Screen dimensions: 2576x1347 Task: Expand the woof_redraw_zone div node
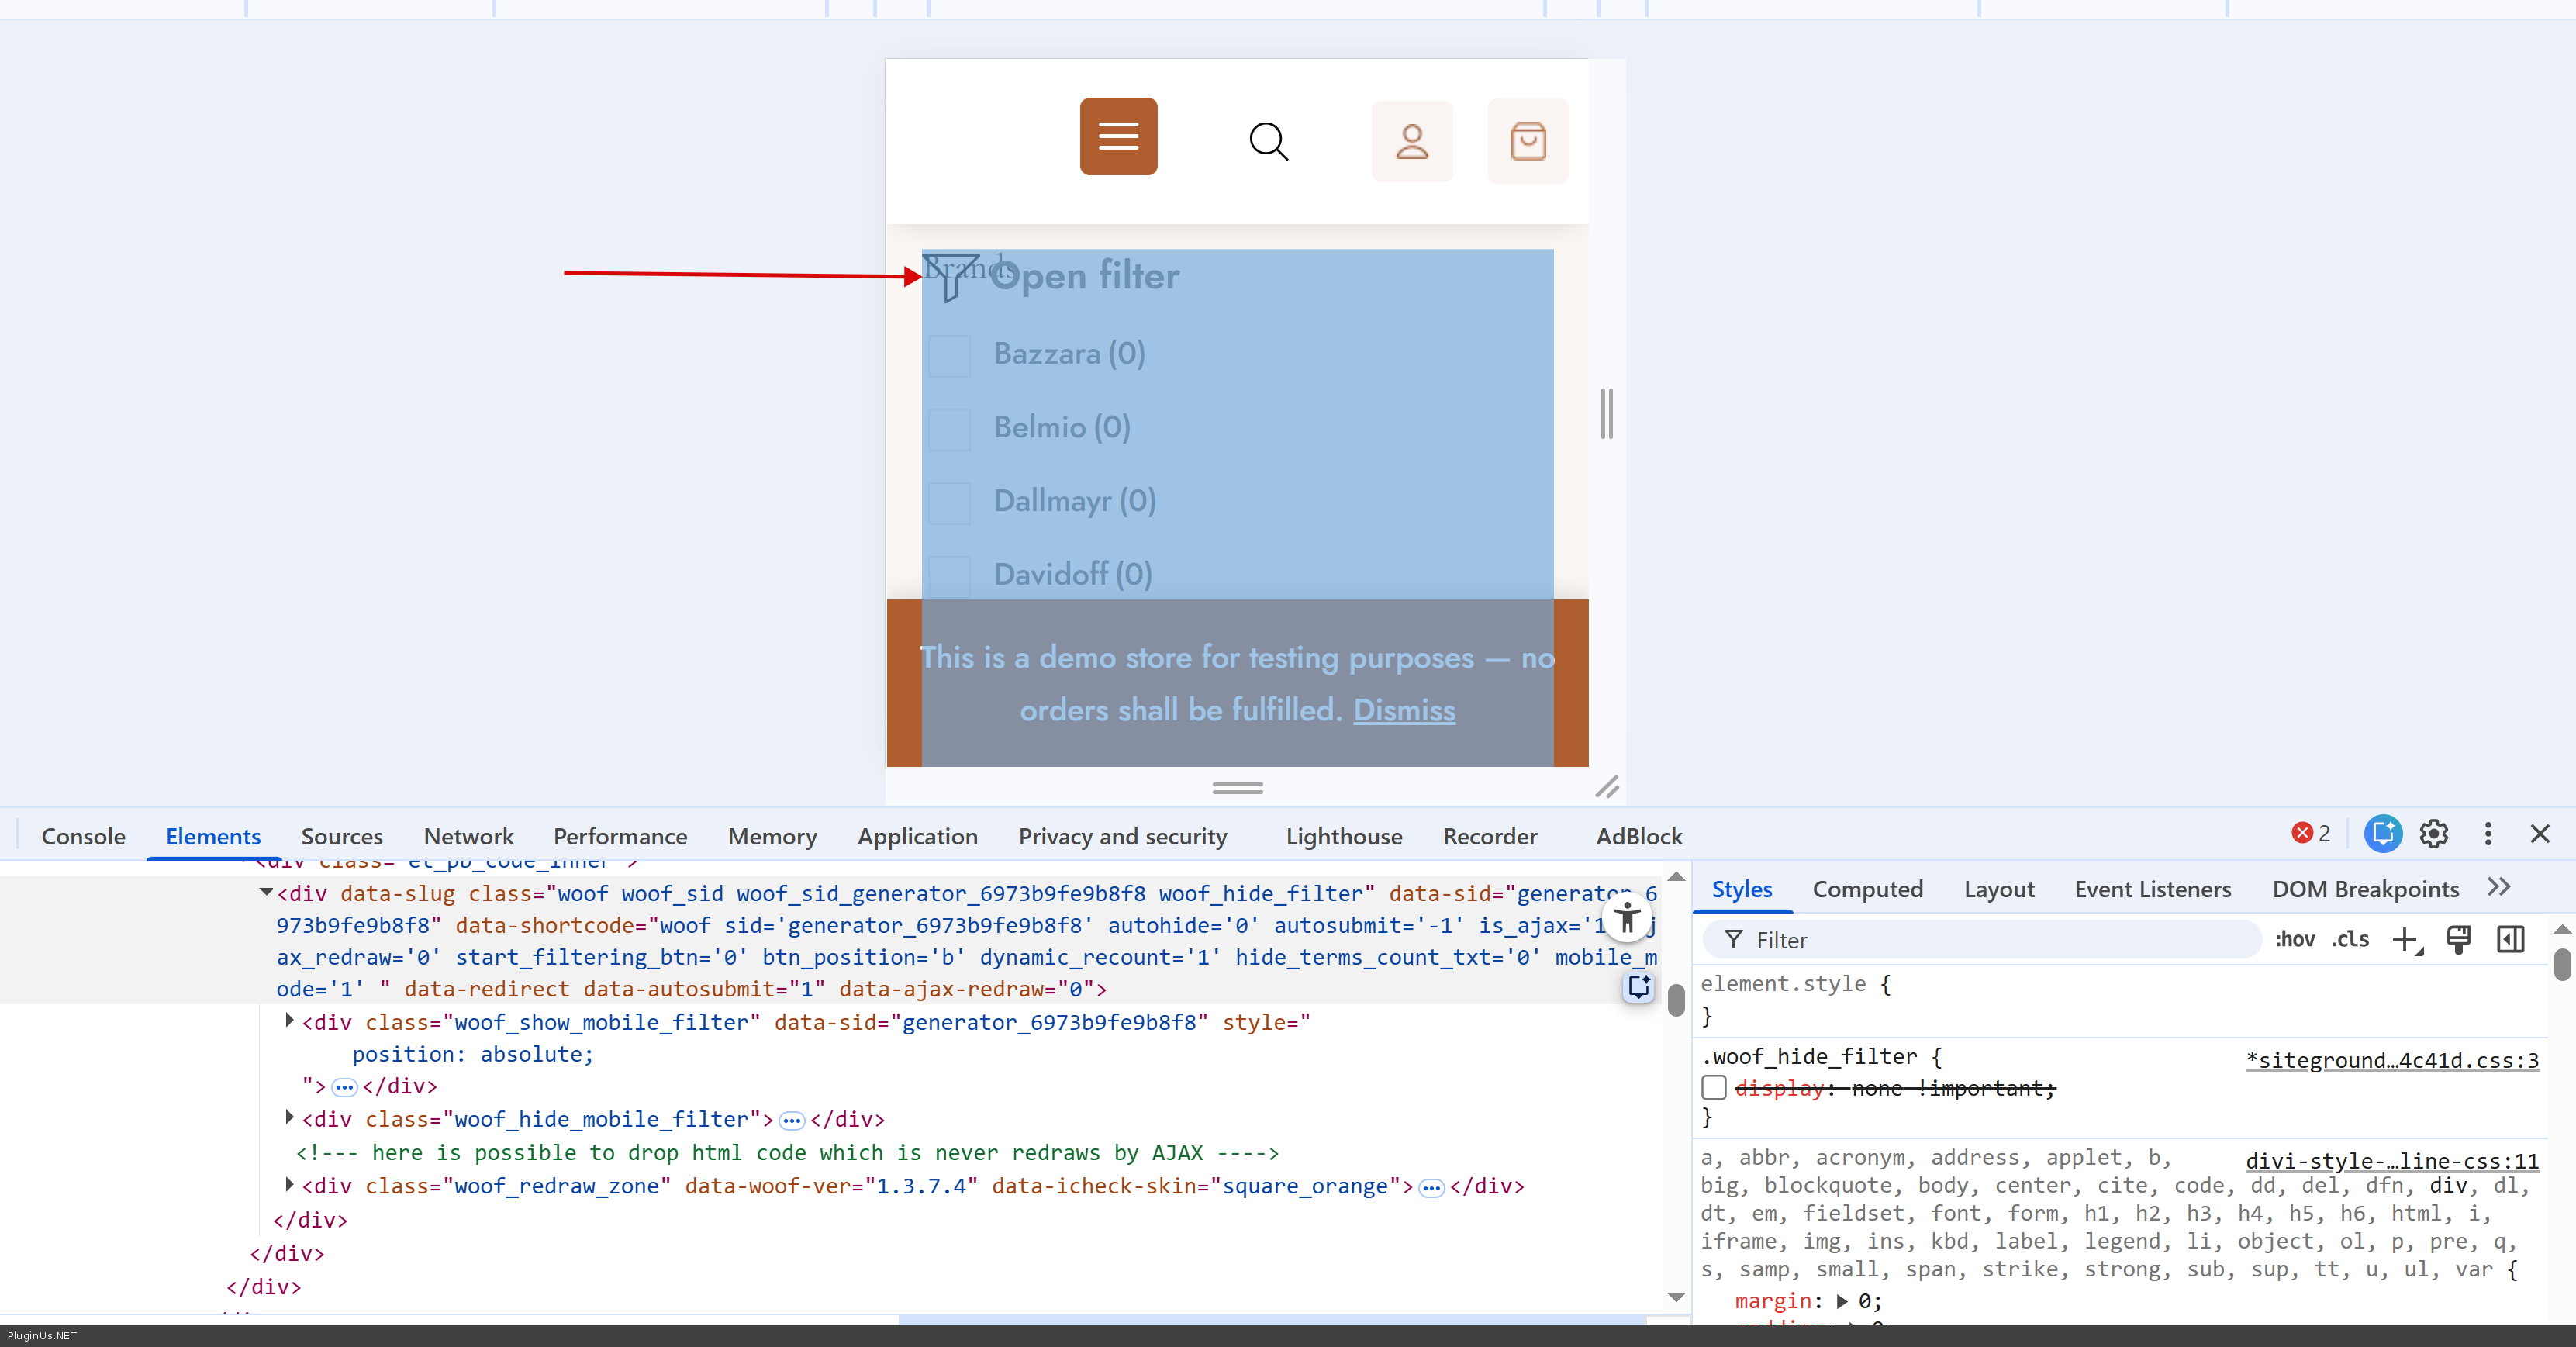tap(290, 1184)
